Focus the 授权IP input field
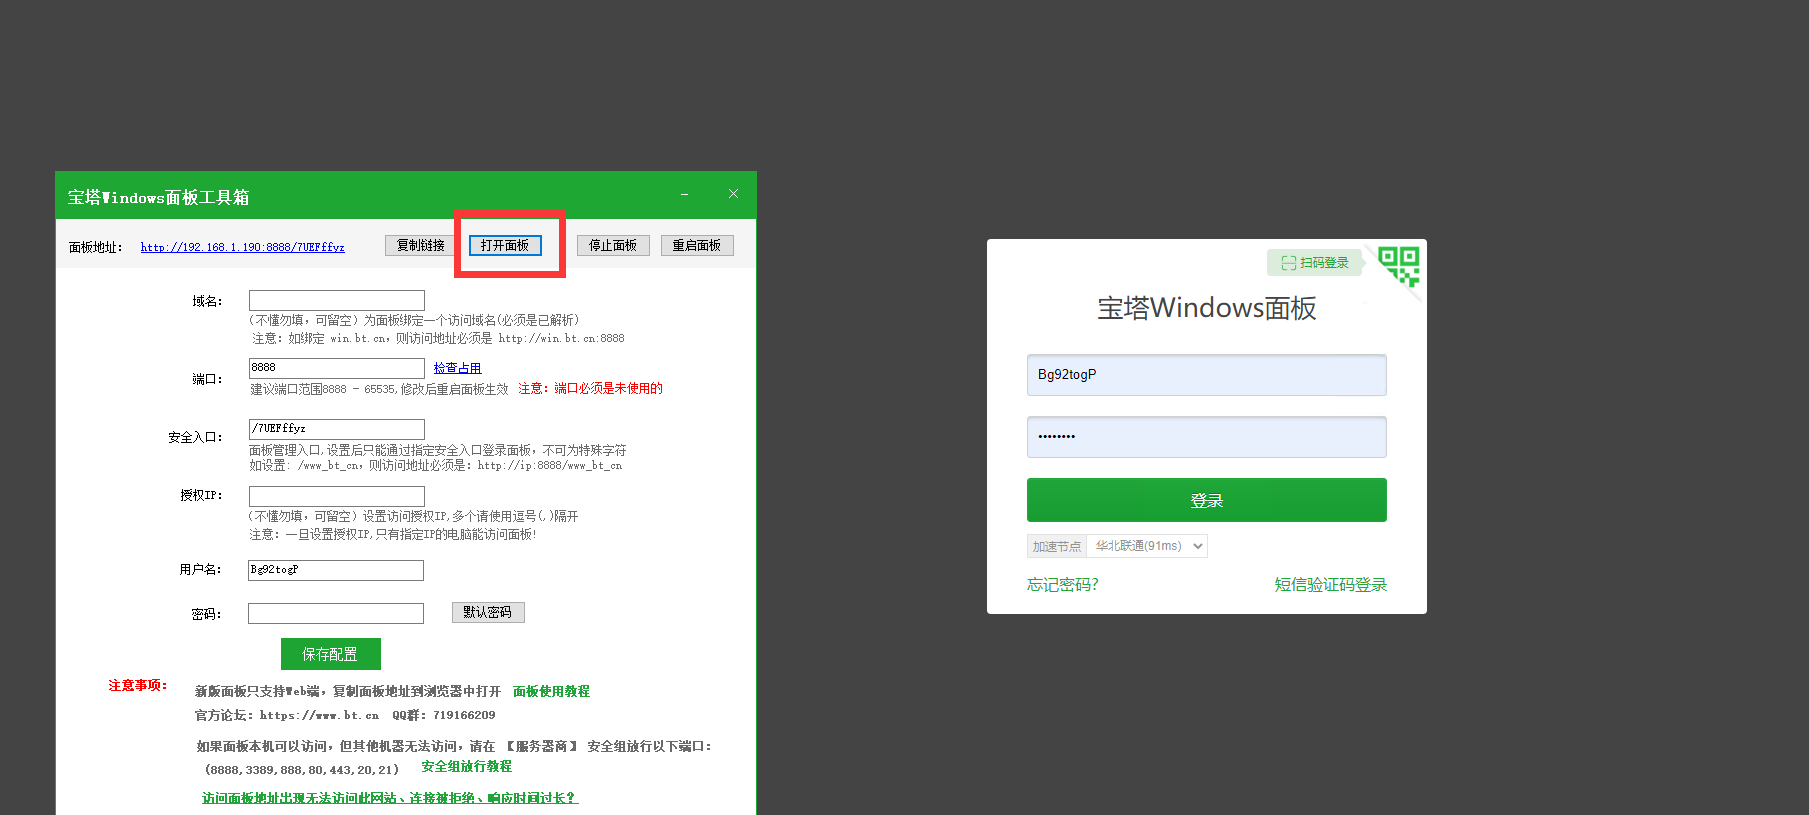Image resolution: width=1809 pixels, height=815 pixels. tap(337, 496)
